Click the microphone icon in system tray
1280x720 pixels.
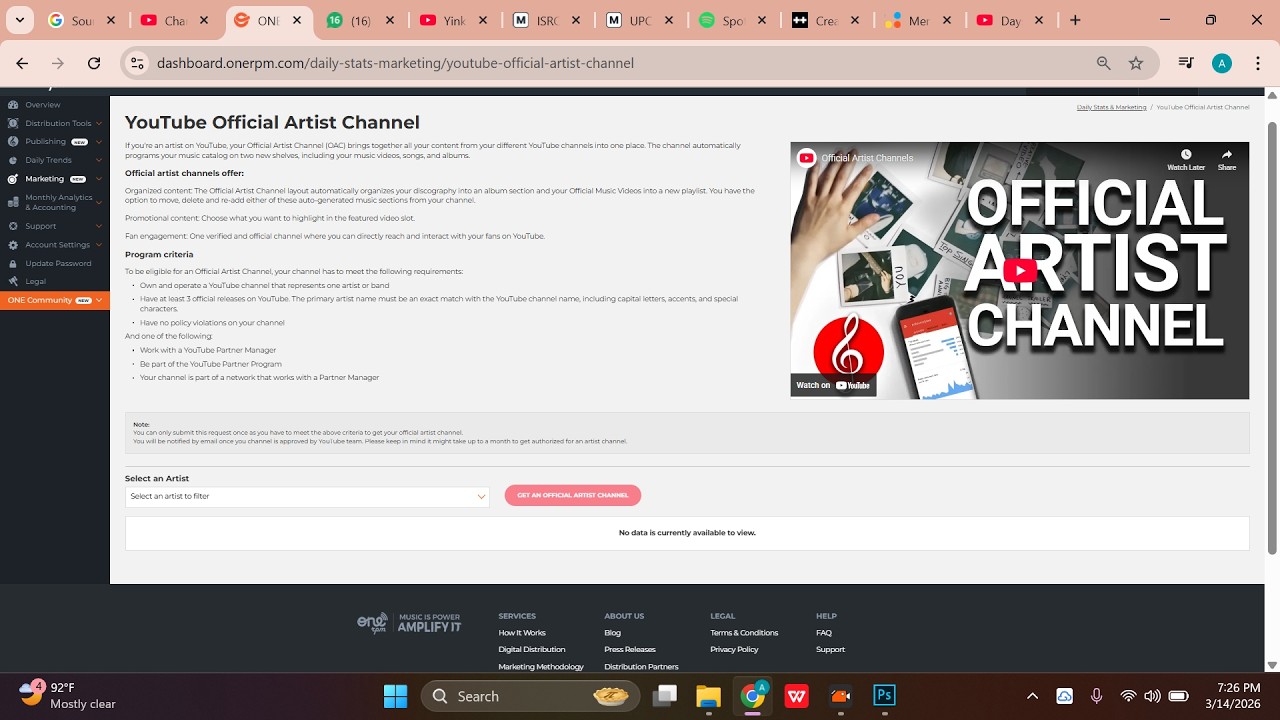[1097, 696]
